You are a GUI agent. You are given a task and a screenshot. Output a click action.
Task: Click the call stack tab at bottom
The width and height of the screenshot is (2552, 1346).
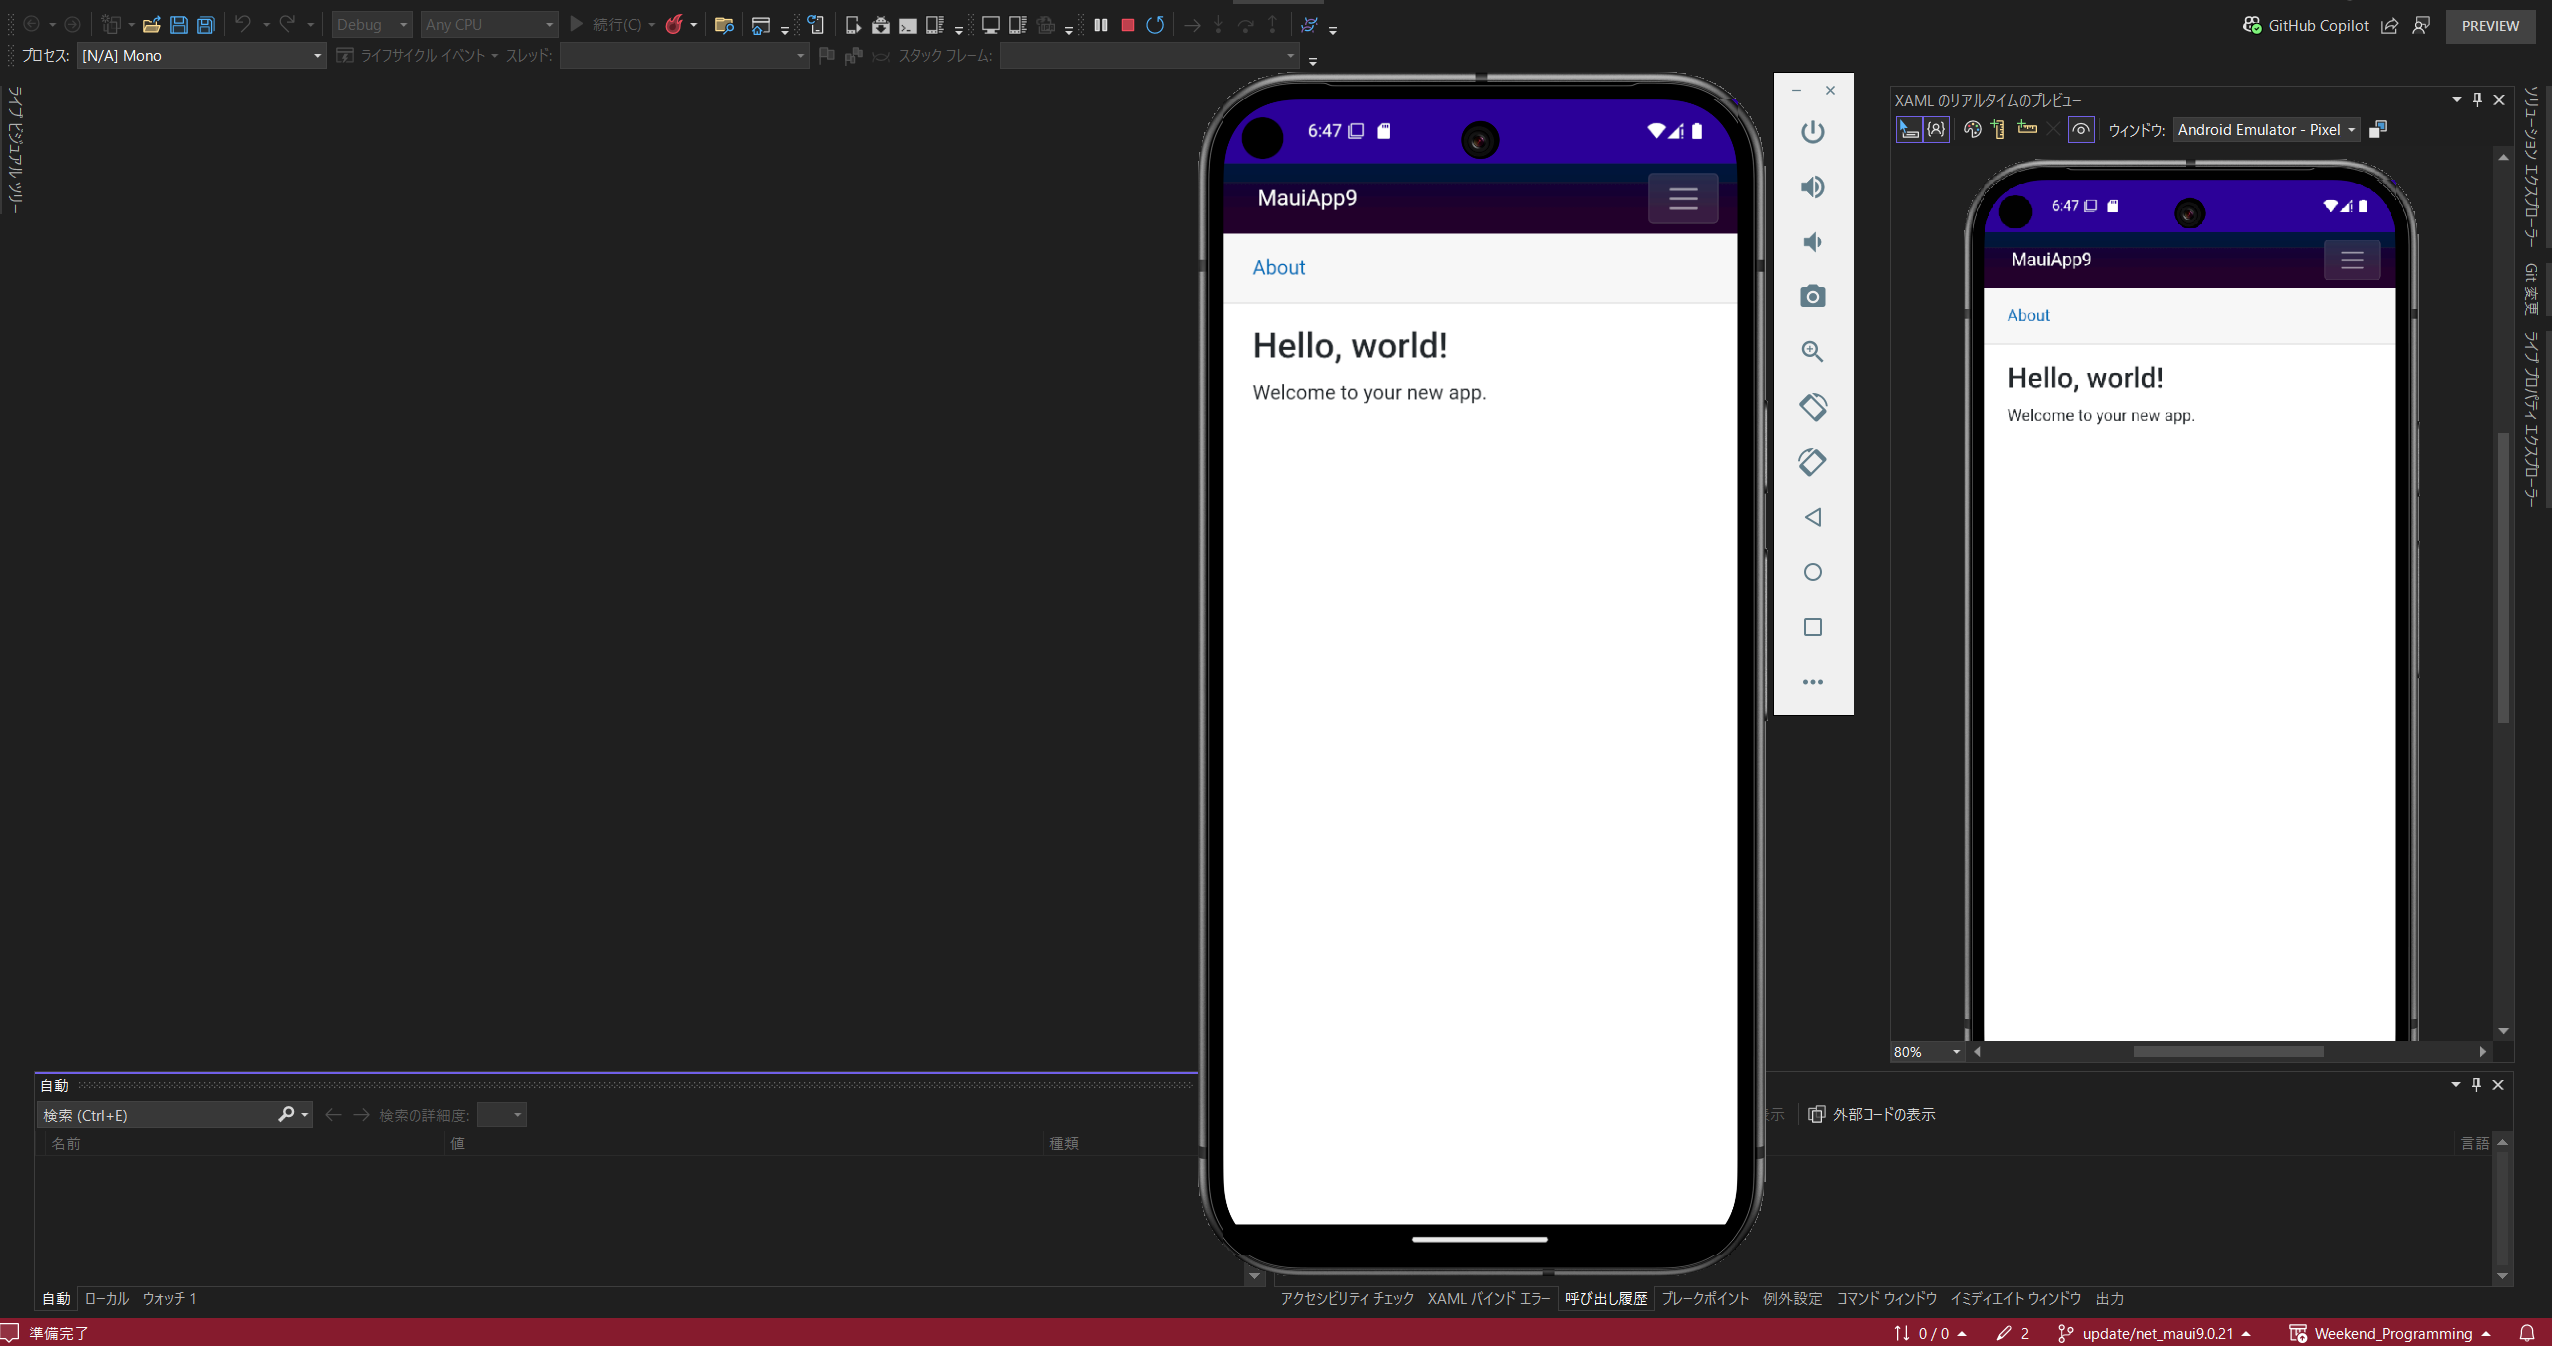(1605, 1299)
